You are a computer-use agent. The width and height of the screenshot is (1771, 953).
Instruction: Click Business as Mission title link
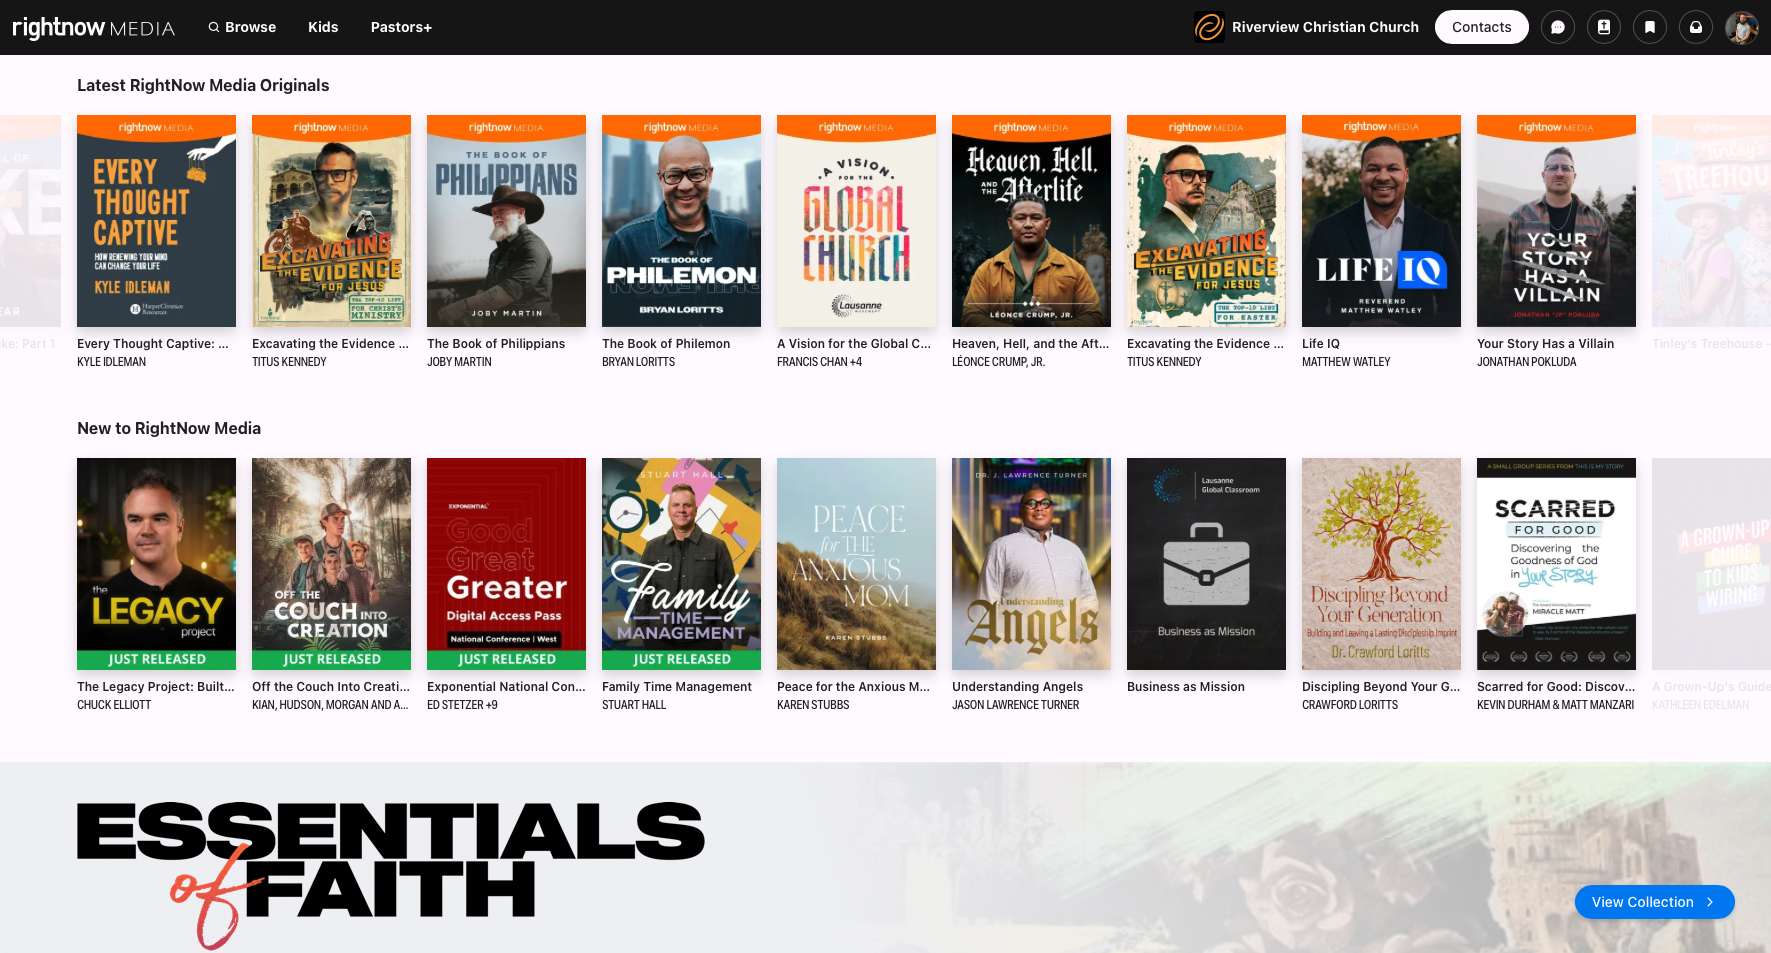click(1185, 687)
